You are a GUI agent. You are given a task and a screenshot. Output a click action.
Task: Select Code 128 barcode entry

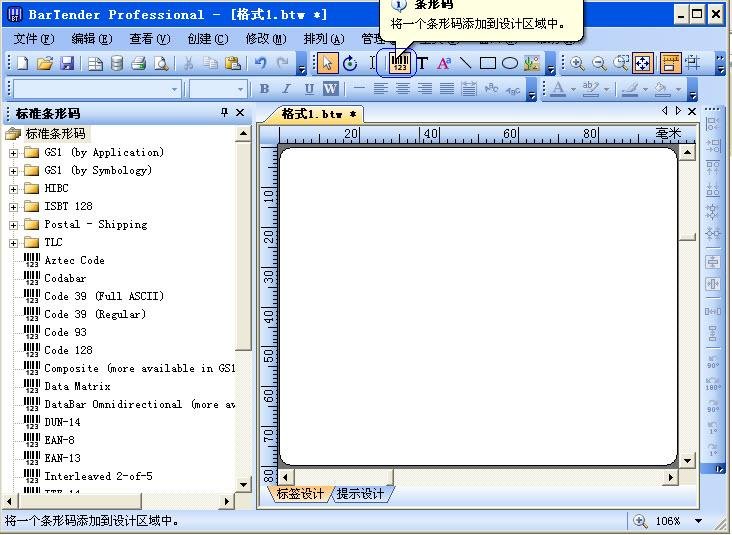[68, 350]
